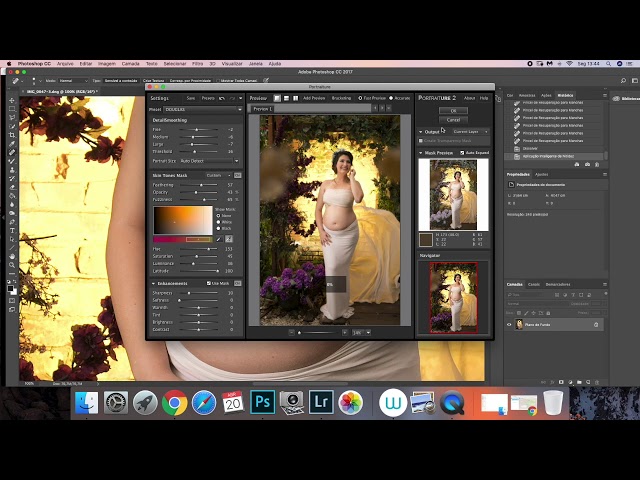Image resolution: width=640 pixels, height=480 pixels.
Task: Collapse the Output section
Action: 421,132
